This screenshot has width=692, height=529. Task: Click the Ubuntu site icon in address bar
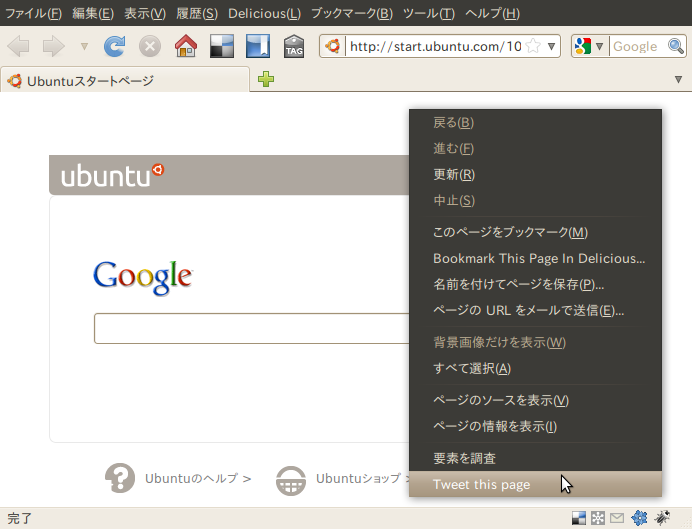(x=332, y=46)
